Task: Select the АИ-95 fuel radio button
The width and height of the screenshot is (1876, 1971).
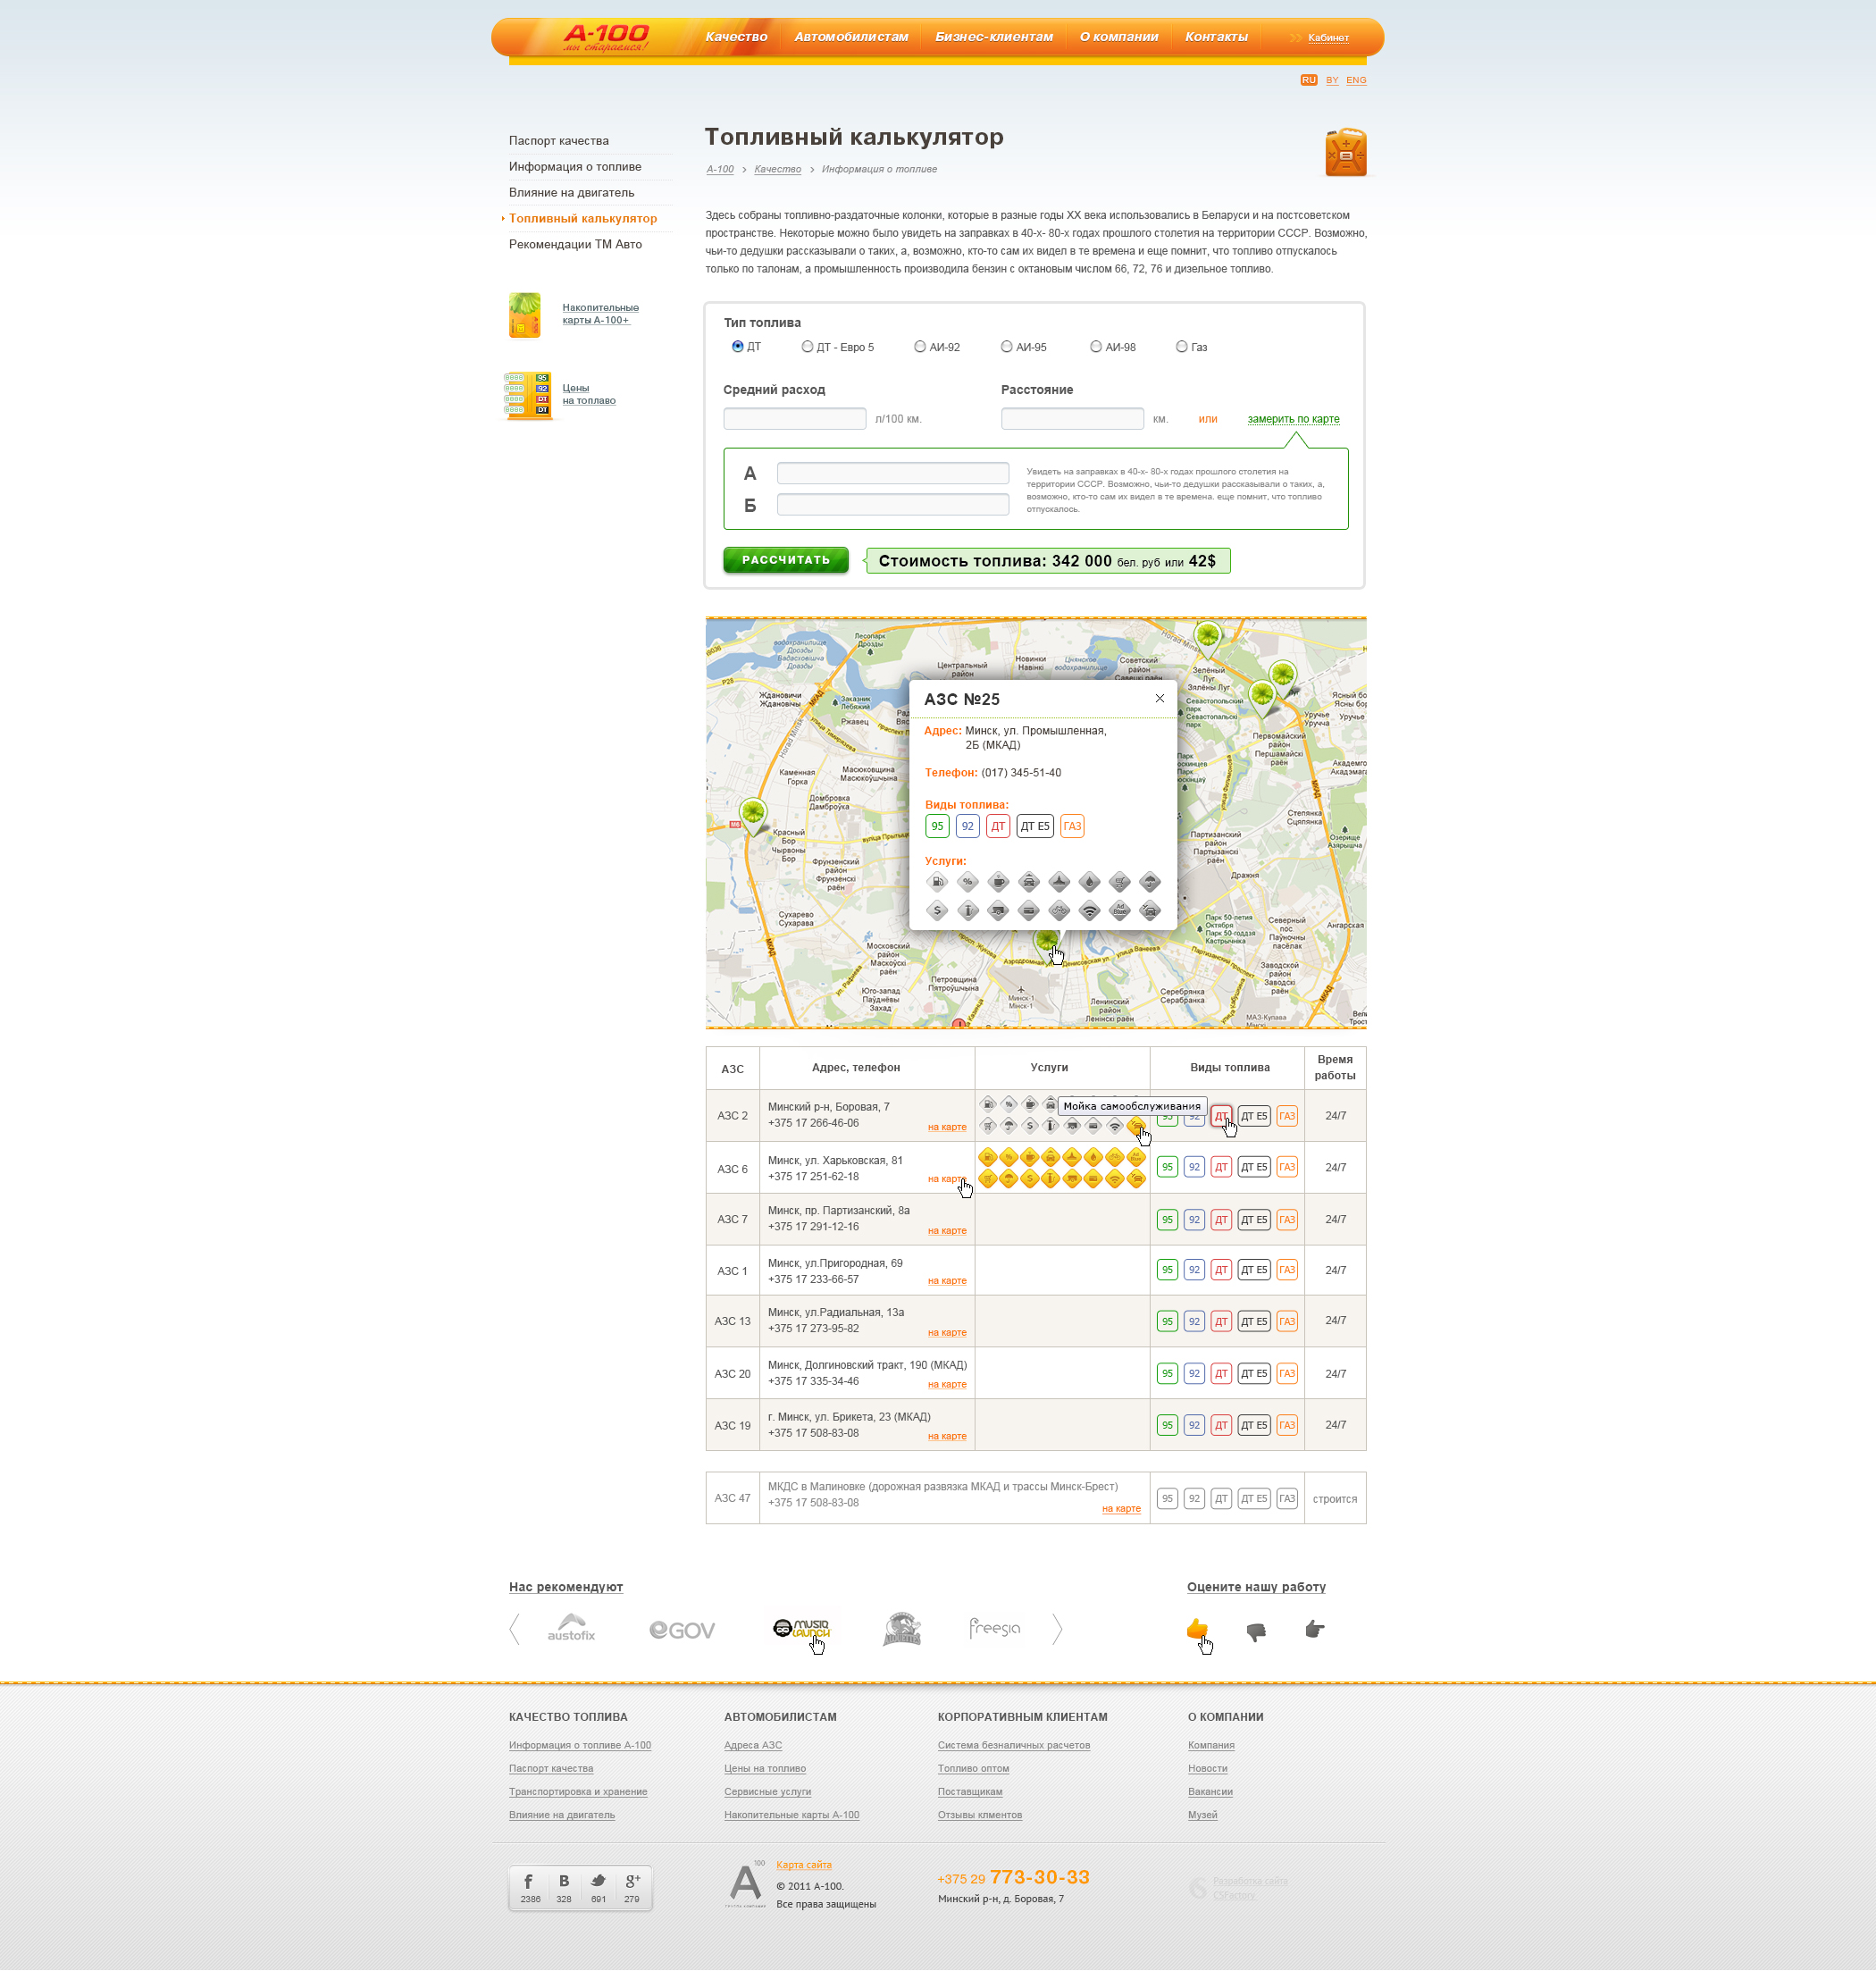Action: click(1006, 346)
